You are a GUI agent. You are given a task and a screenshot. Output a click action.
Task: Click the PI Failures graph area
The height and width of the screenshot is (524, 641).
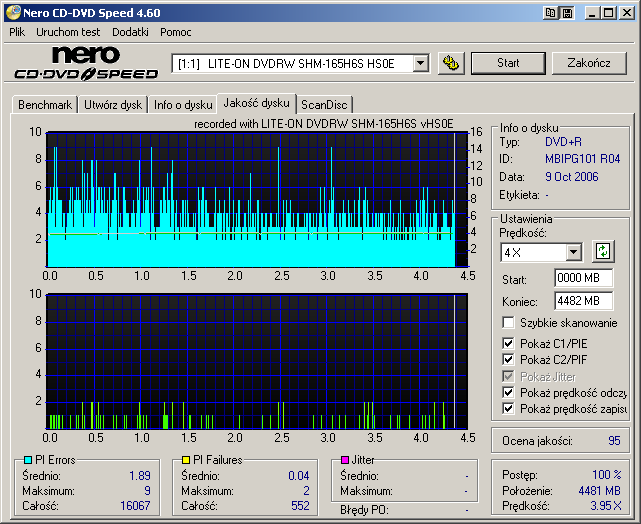(257, 361)
